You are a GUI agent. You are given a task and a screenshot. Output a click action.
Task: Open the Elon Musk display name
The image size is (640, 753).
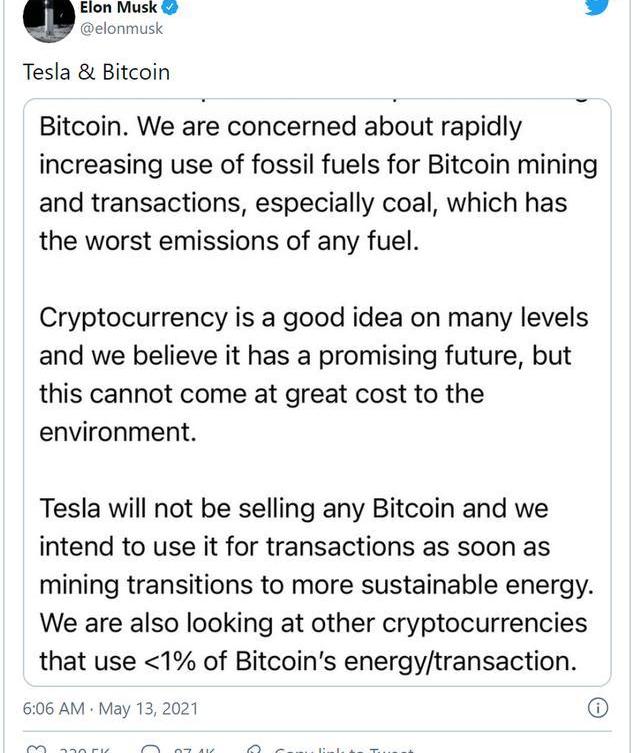click(x=118, y=8)
